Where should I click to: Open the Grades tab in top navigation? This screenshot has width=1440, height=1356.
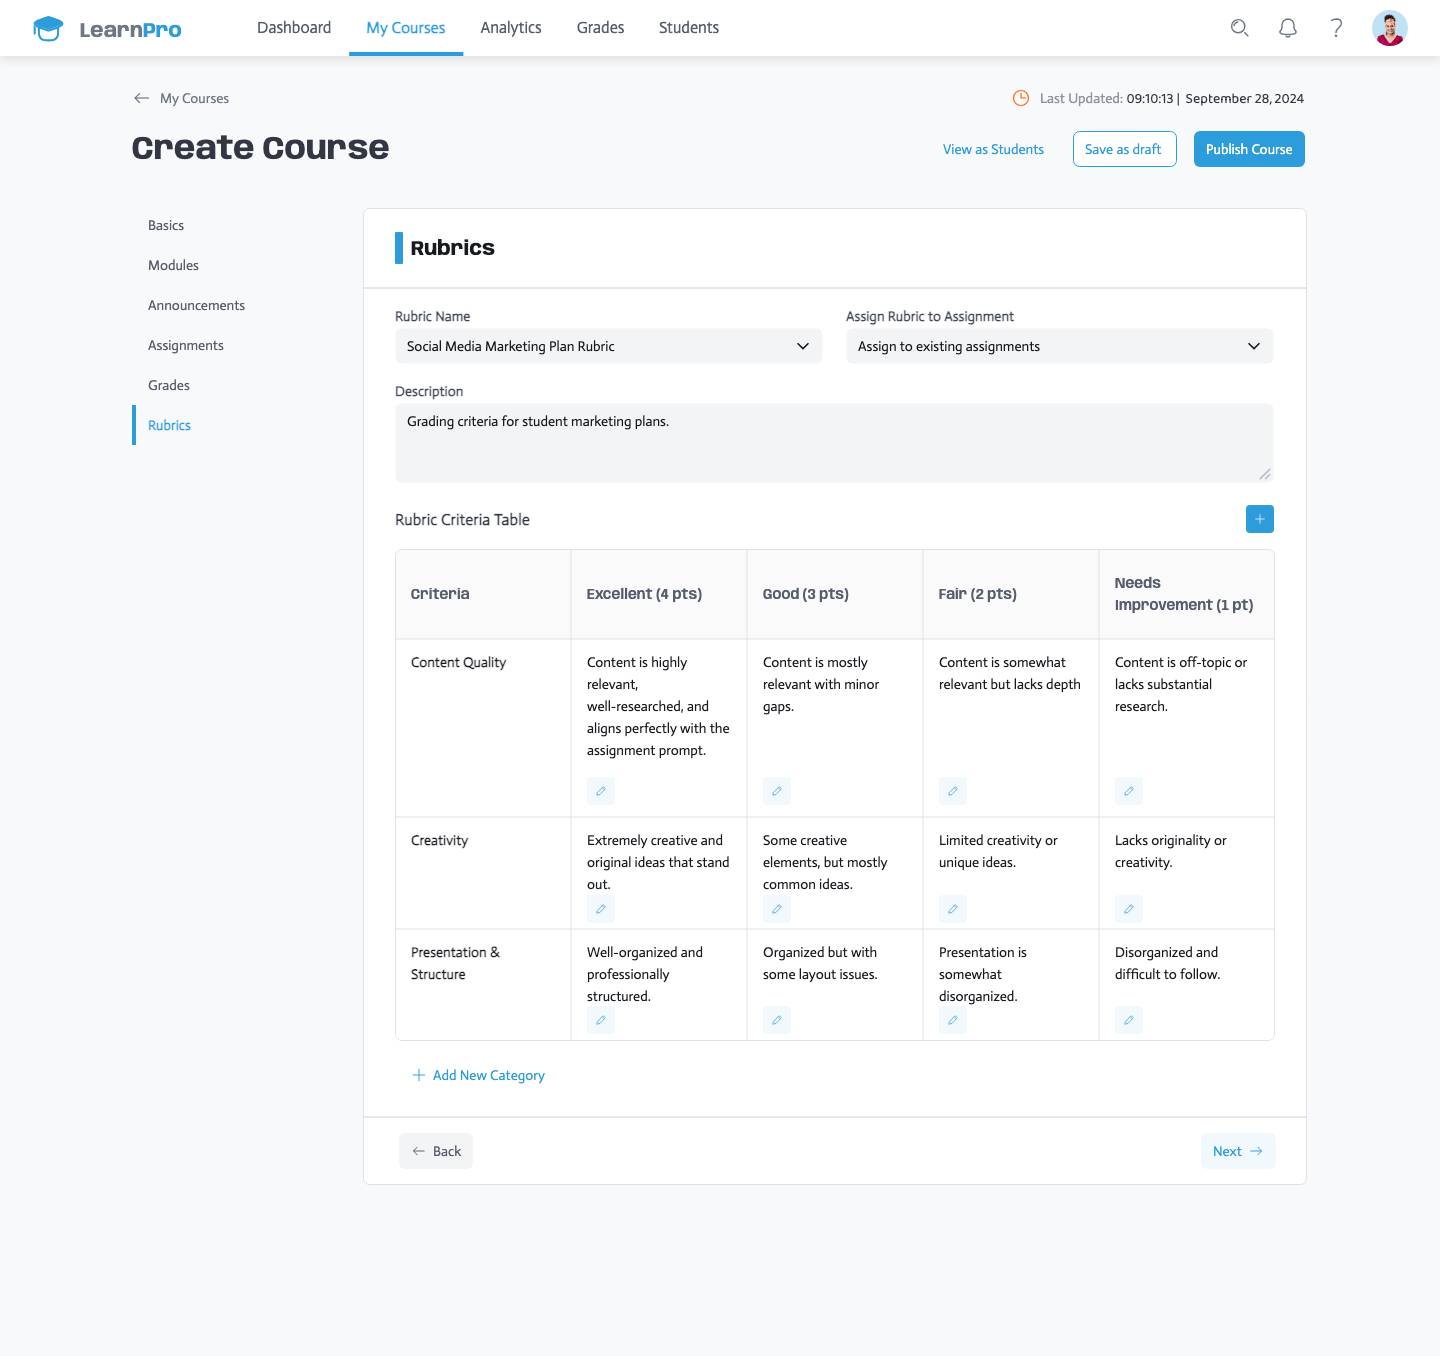pos(600,28)
